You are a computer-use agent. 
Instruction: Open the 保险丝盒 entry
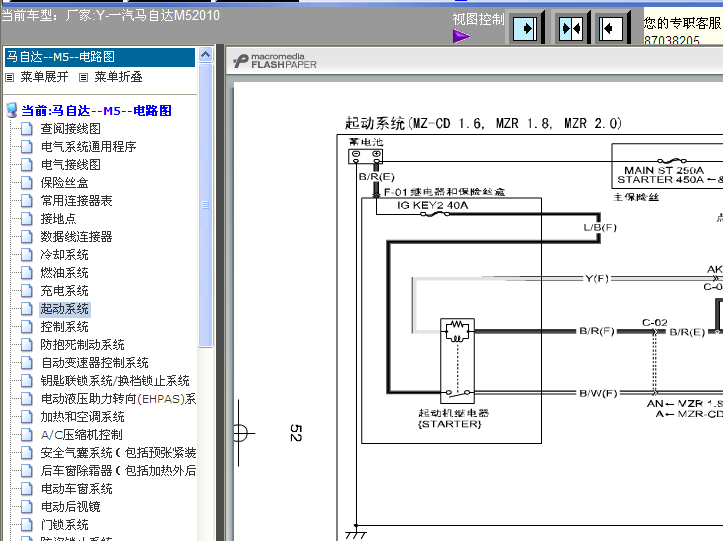click(65, 183)
